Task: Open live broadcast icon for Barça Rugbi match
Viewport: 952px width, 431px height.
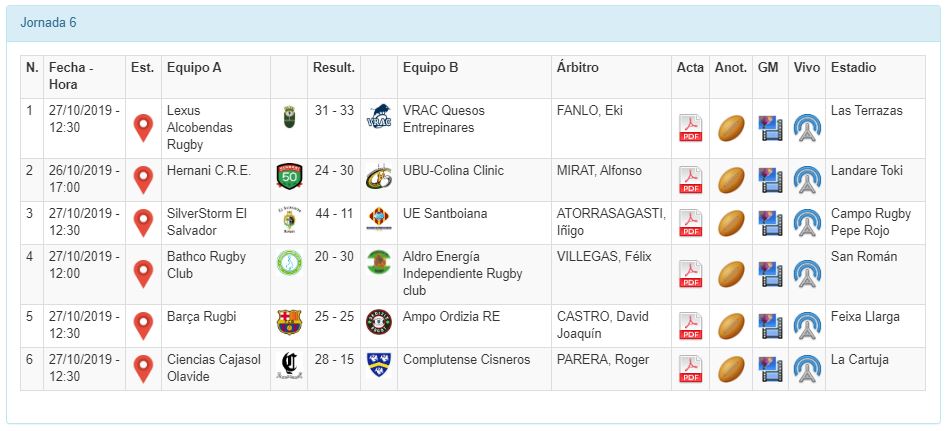Action: pos(806,326)
